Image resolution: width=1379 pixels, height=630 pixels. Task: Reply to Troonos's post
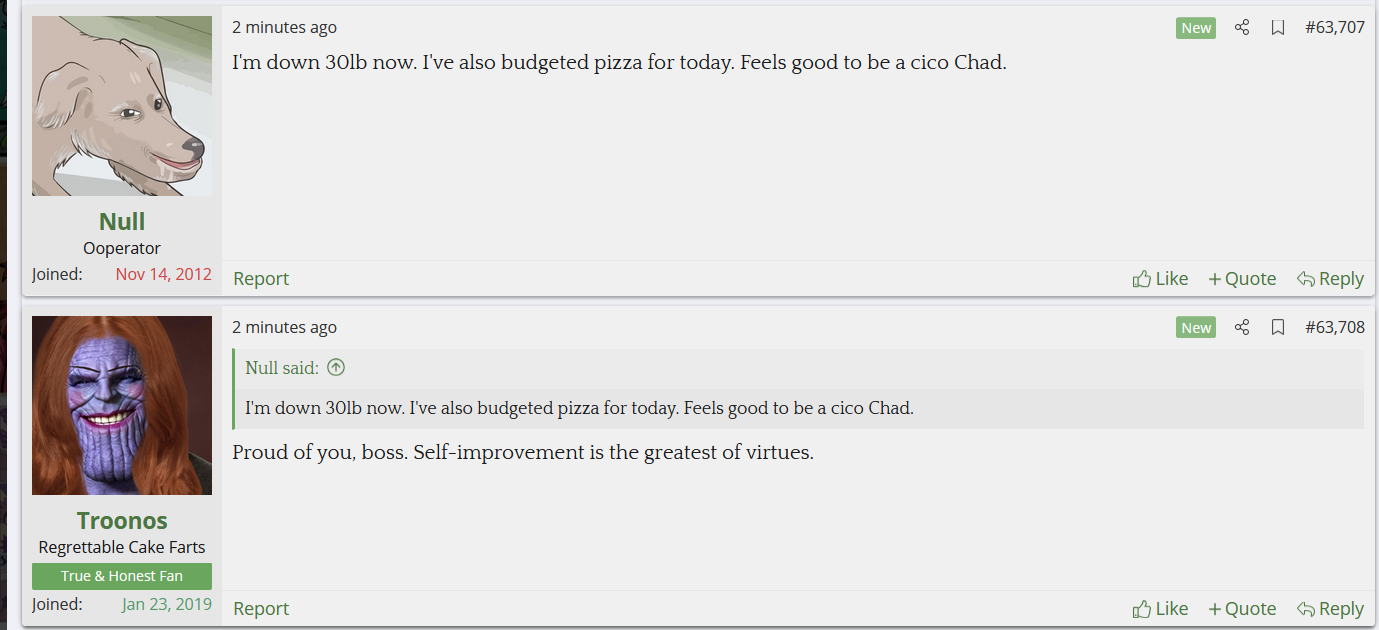[1330, 609]
